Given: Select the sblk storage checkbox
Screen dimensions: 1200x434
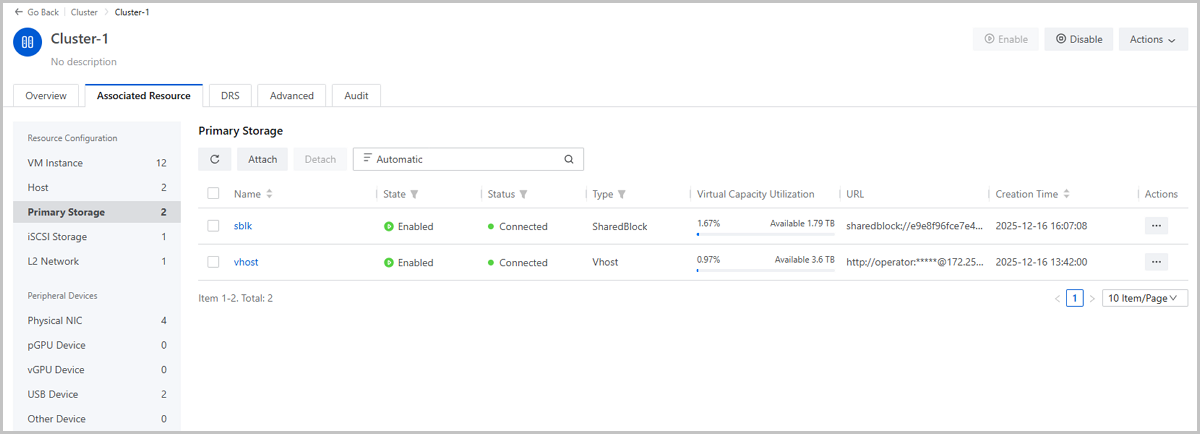Looking at the screenshot, I should (x=213, y=226).
